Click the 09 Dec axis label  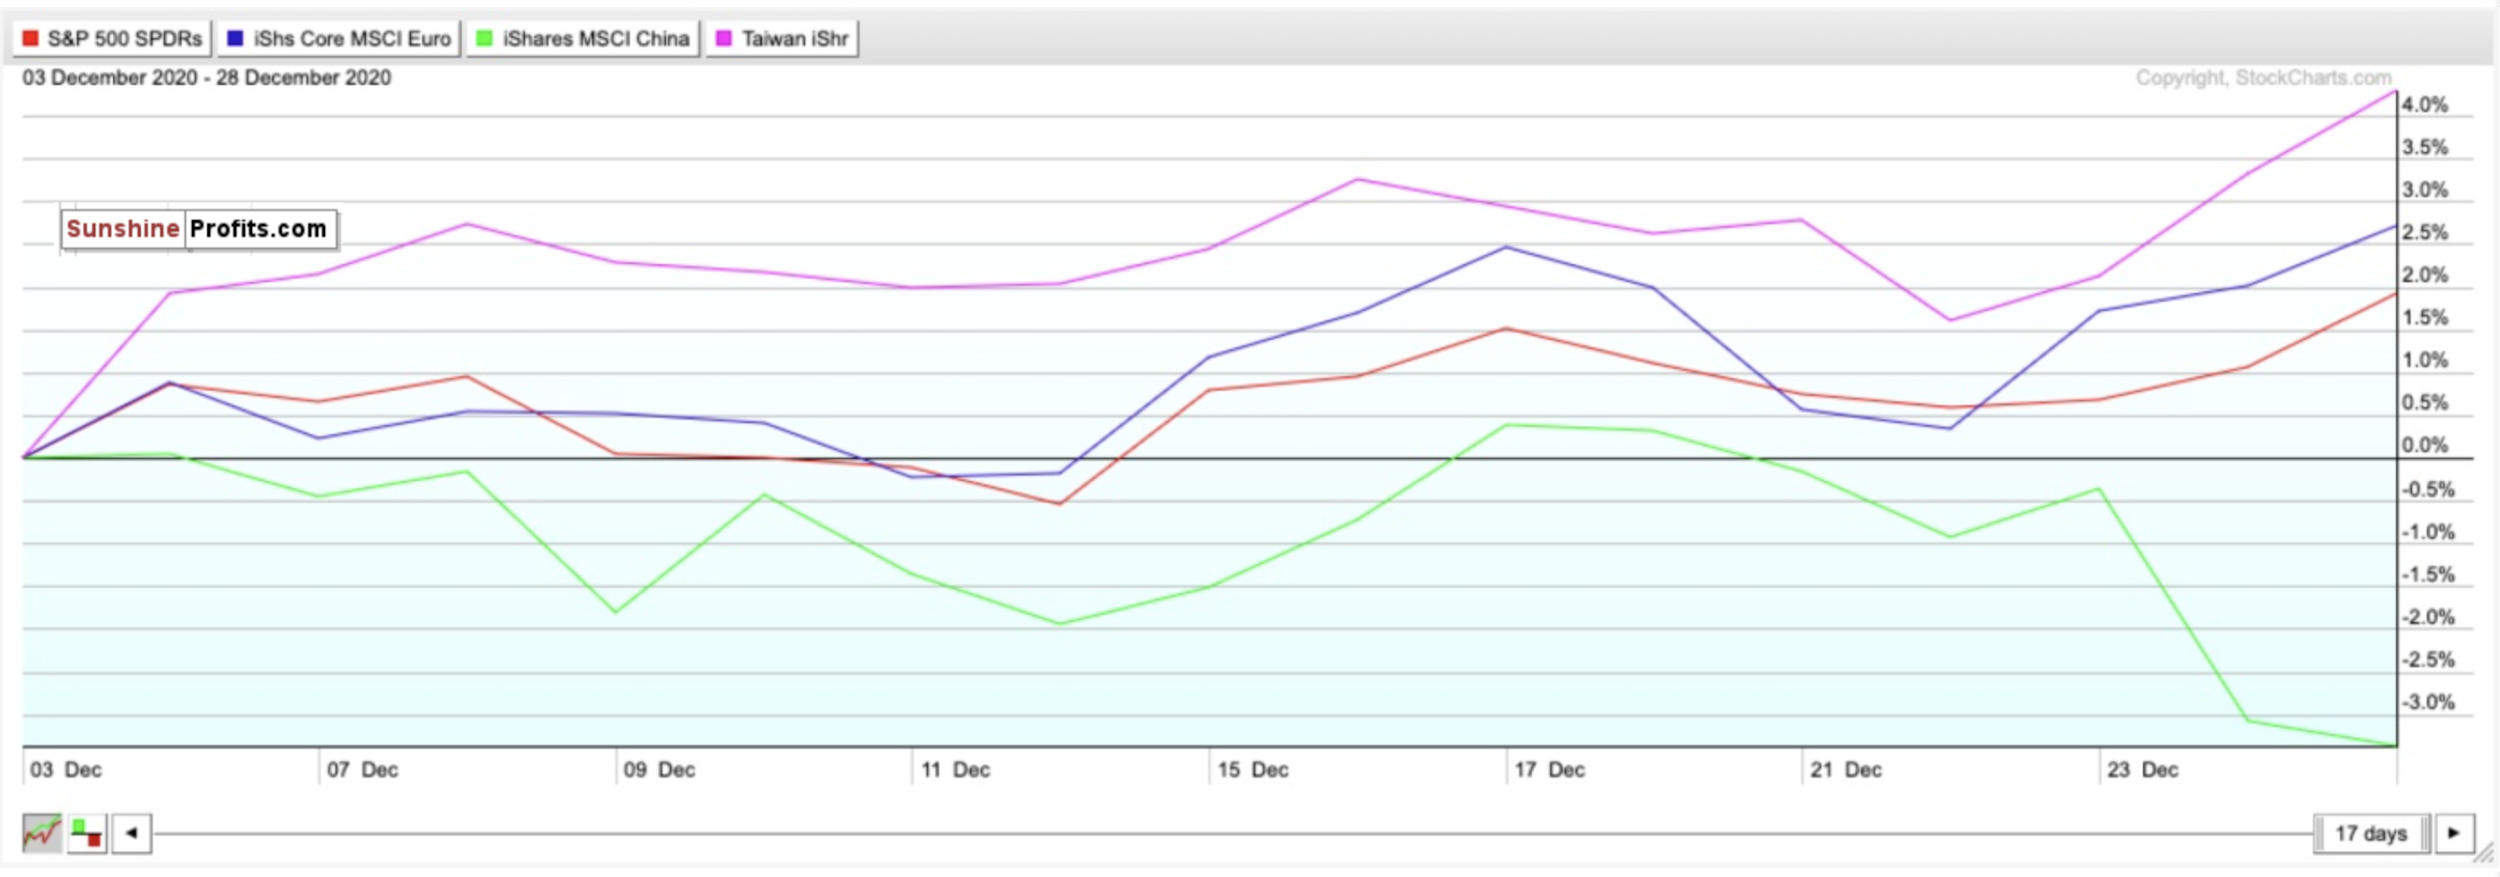659,770
